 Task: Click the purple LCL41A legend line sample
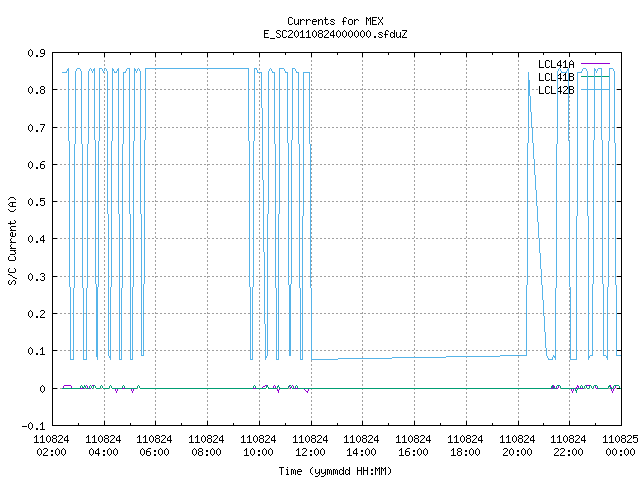pyautogui.click(x=595, y=64)
